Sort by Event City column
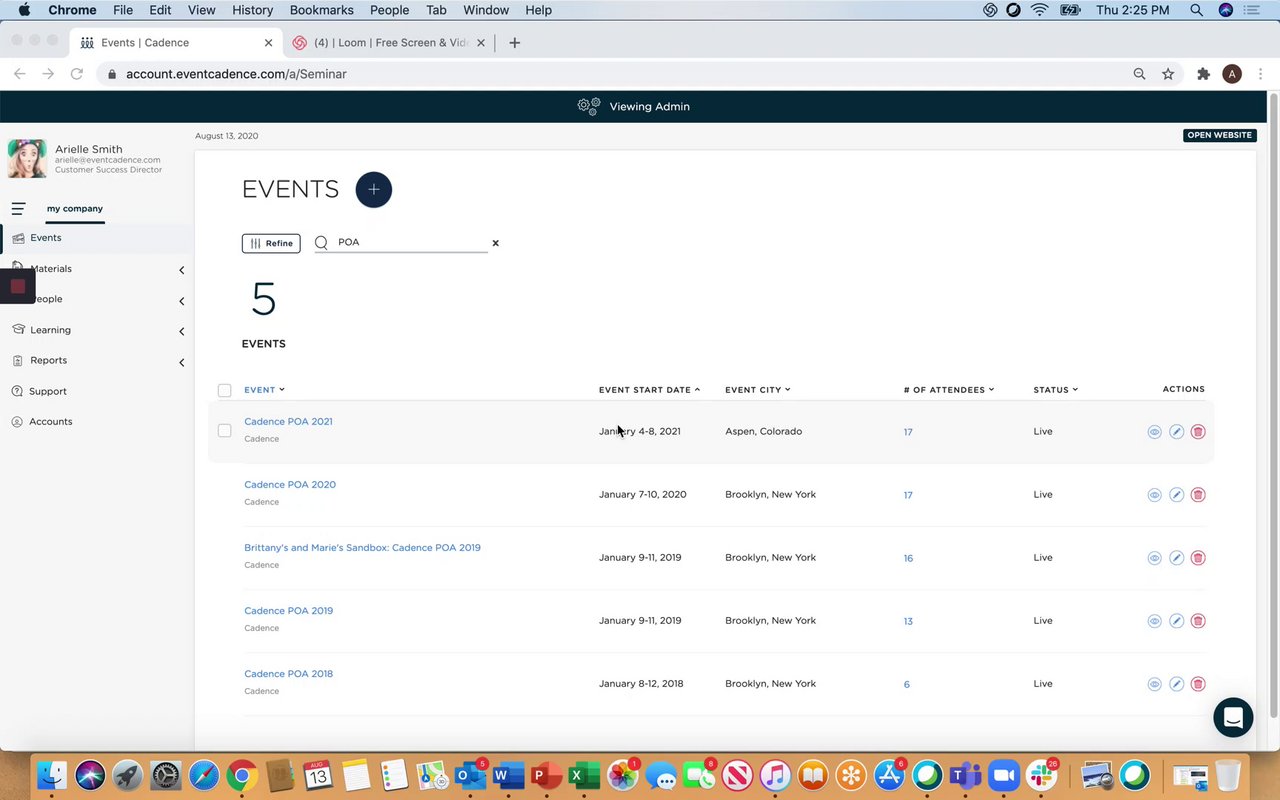The height and width of the screenshot is (800, 1280). pyautogui.click(x=757, y=390)
